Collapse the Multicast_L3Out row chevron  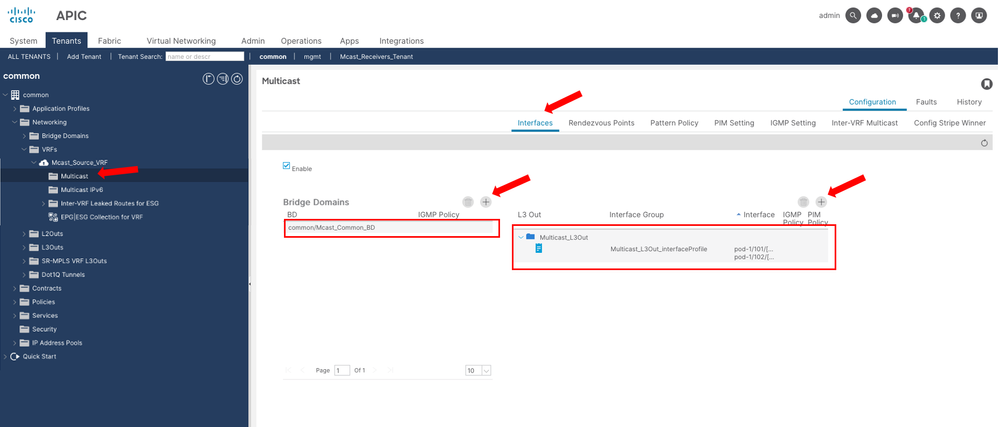(521, 237)
